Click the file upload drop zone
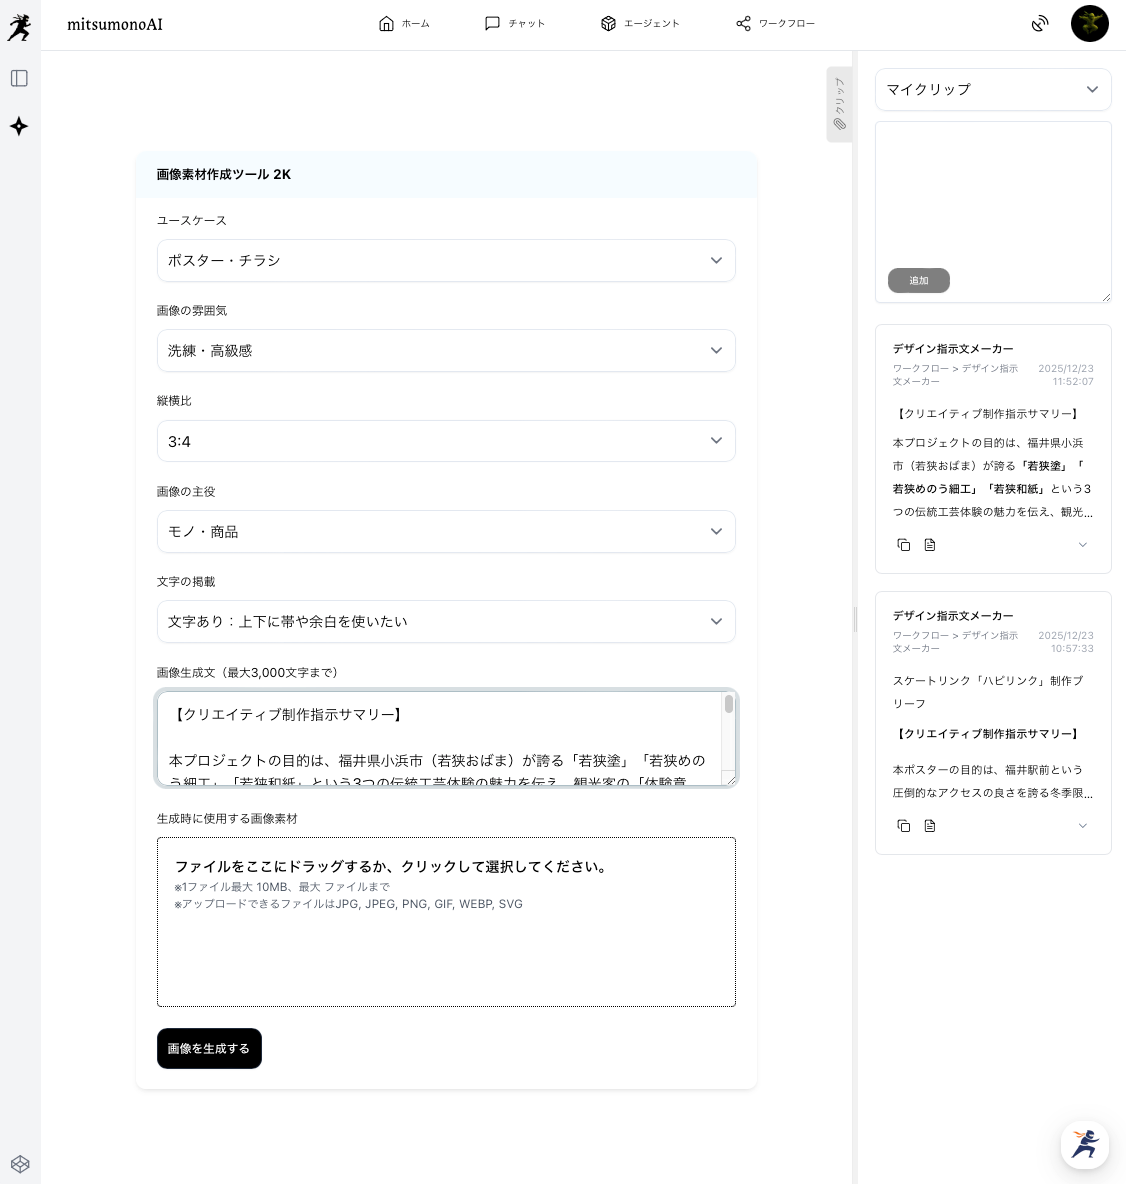Image resolution: width=1126 pixels, height=1184 pixels. point(446,922)
